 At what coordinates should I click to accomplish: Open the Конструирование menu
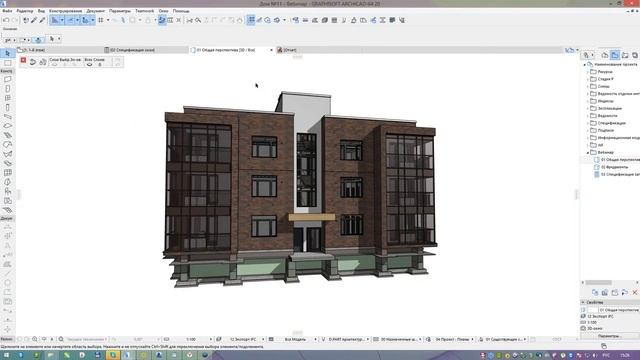coord(65,11)
